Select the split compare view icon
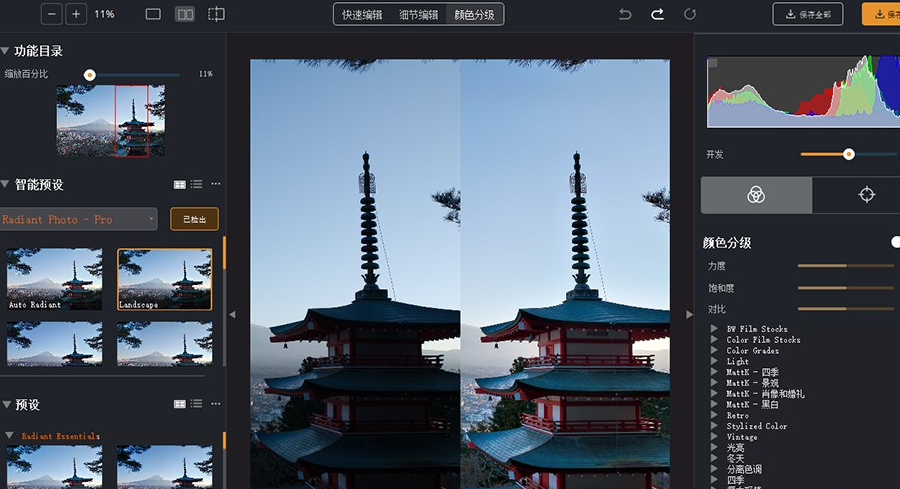 coord(185,14)
